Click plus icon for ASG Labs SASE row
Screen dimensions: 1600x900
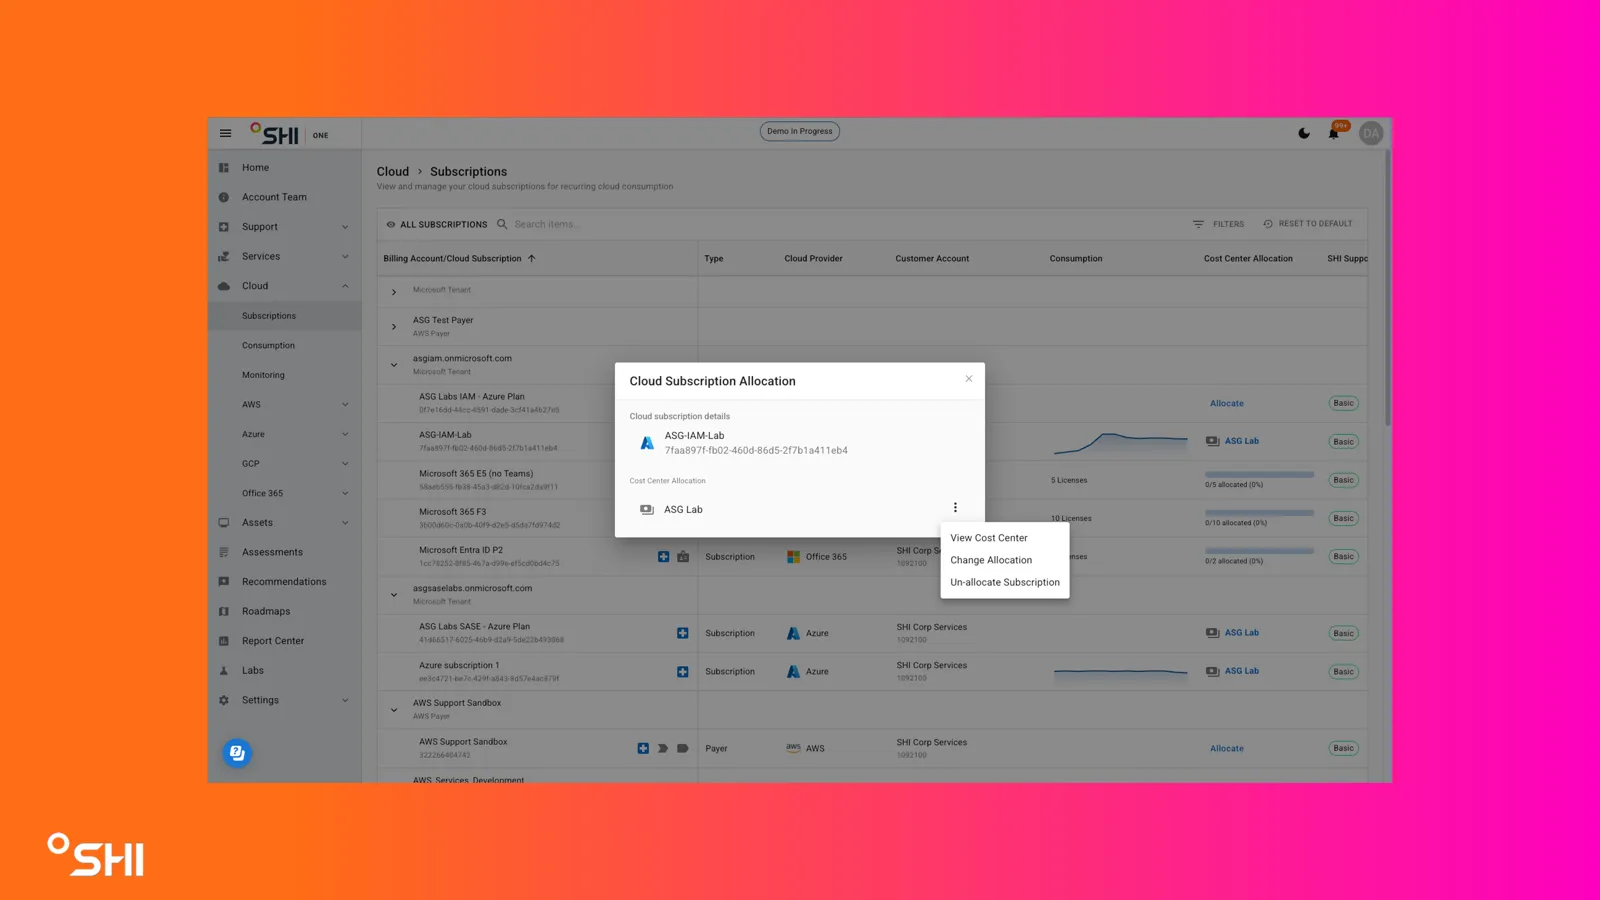[x=683, y=633]
